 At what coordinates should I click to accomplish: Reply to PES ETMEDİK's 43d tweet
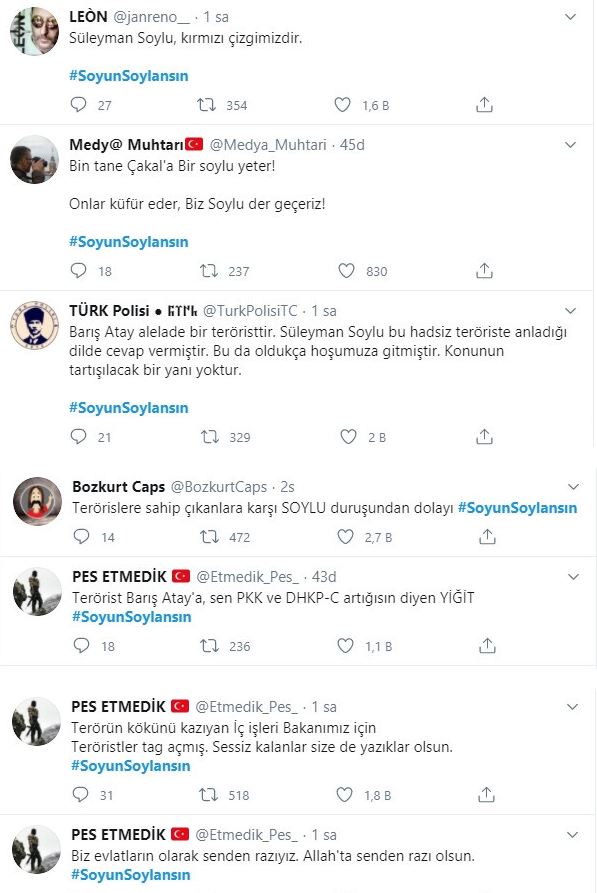click(x=76, y=644)
